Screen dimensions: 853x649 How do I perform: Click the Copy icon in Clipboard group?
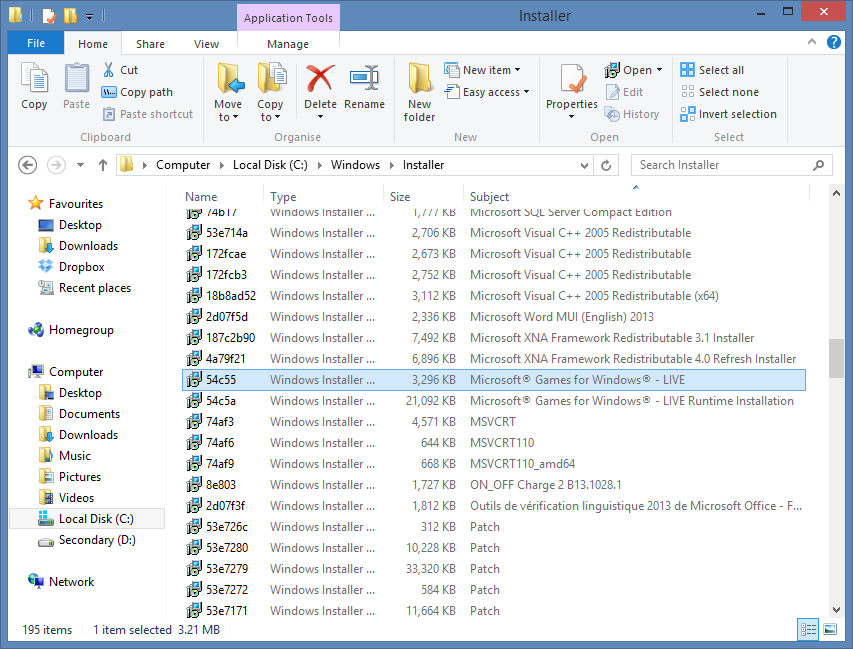click(x=34, y=86)
